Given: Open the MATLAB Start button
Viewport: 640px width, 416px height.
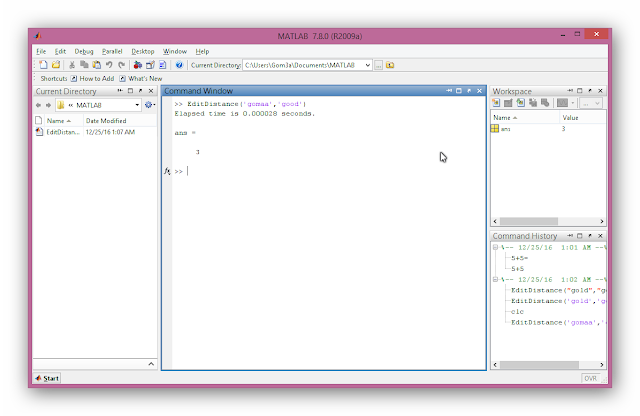Looking at the screenshot, I should [x=47, y=378].
